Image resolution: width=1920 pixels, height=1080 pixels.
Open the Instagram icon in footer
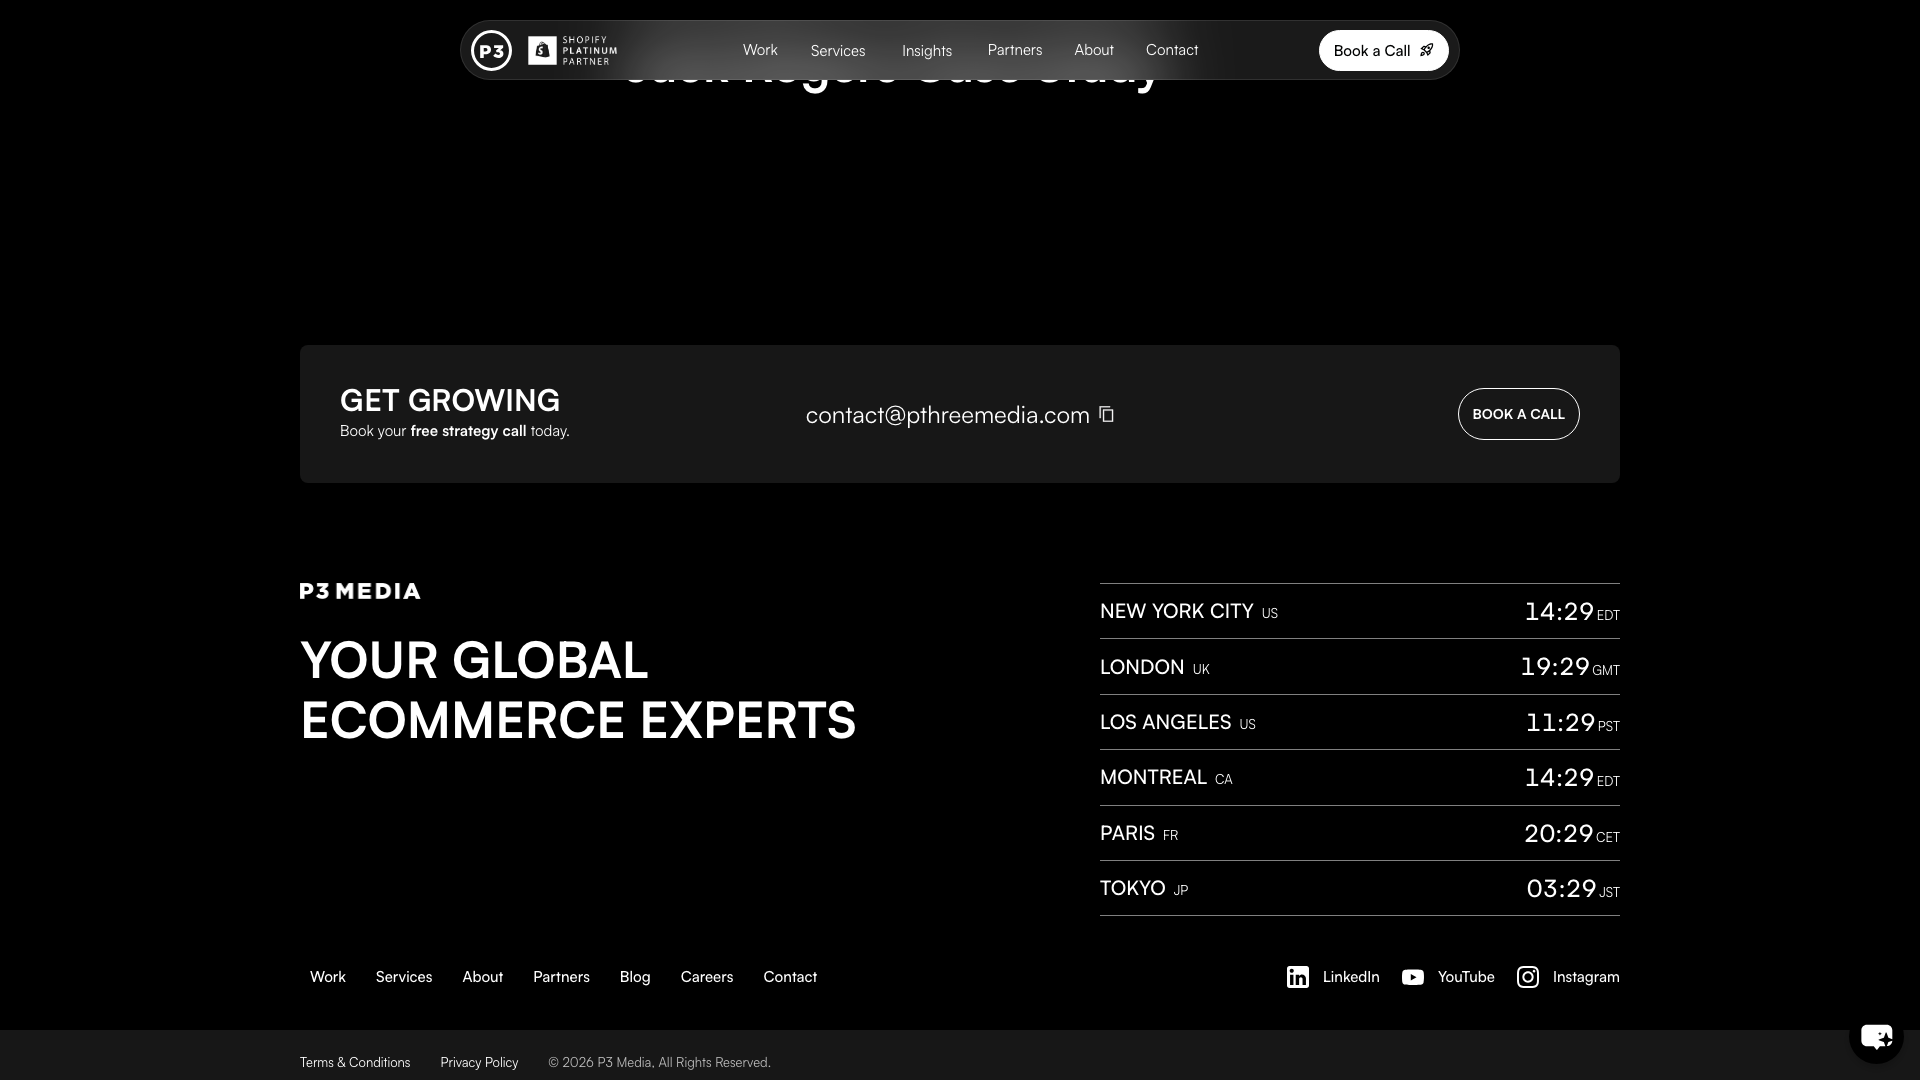tap(1528, 977)
